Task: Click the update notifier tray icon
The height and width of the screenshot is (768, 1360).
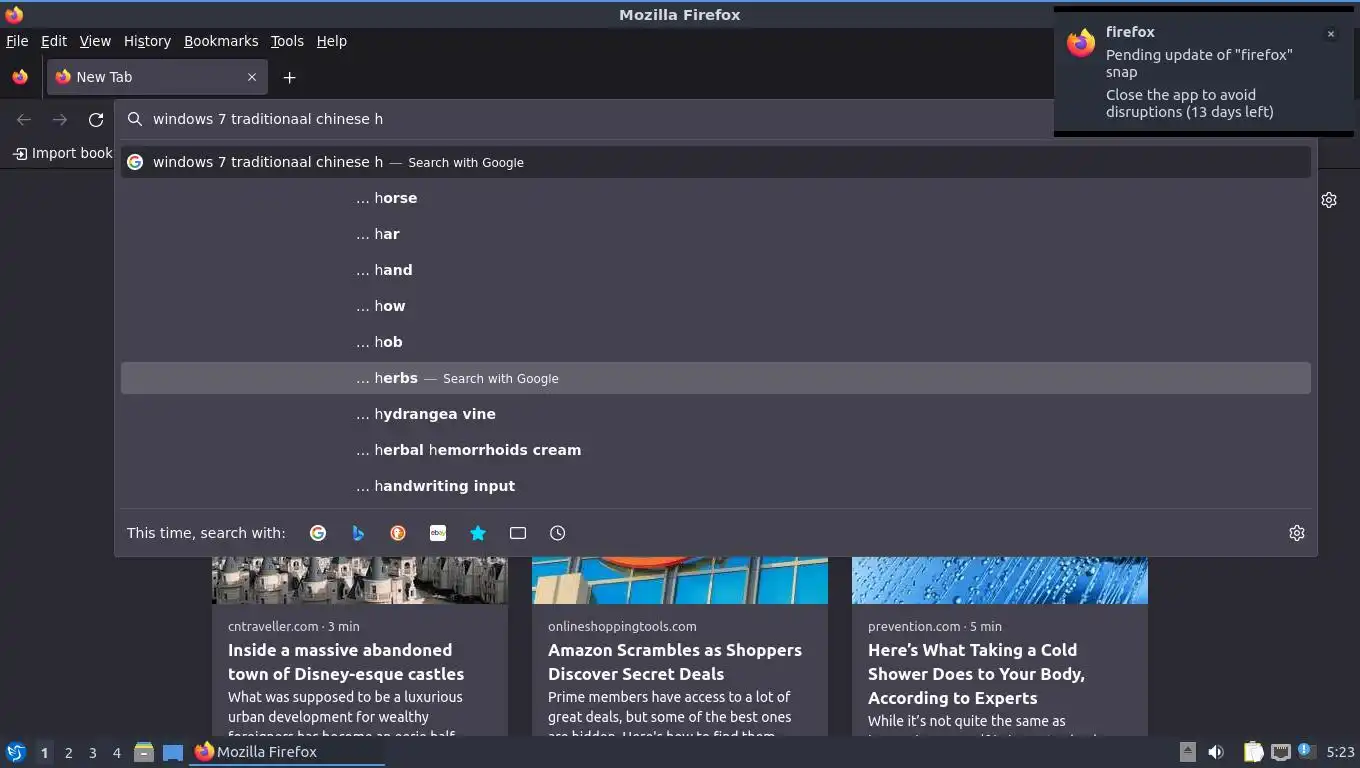Action: coord(1305,751)
